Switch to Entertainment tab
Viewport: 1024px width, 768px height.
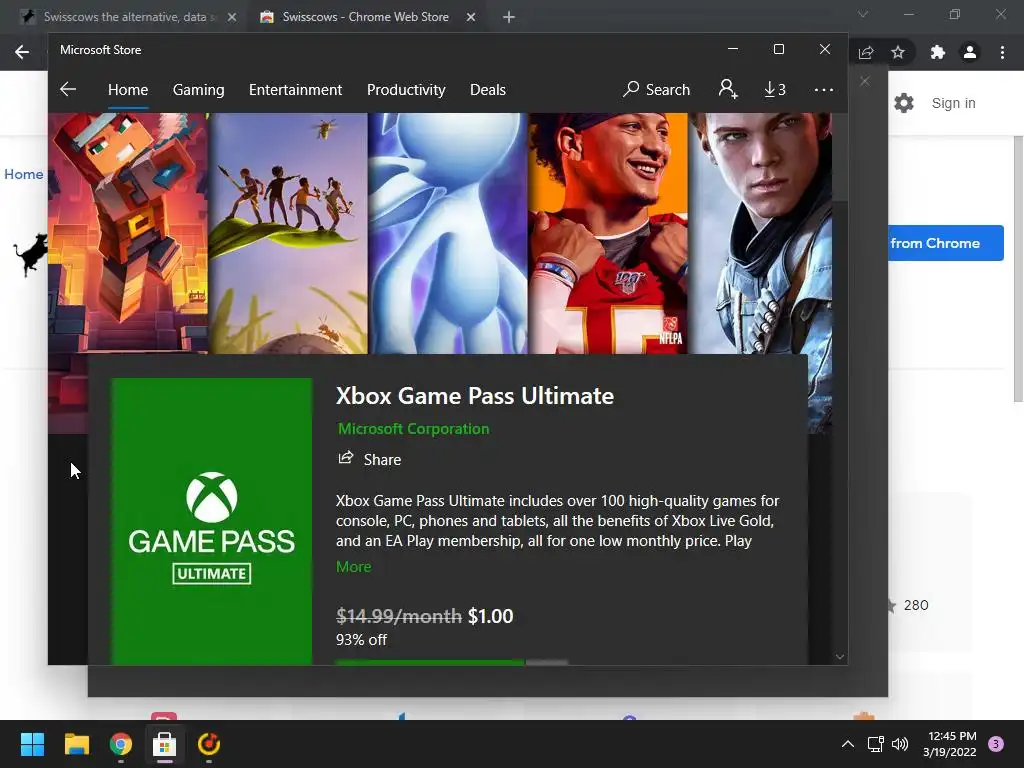click(295, 89)
